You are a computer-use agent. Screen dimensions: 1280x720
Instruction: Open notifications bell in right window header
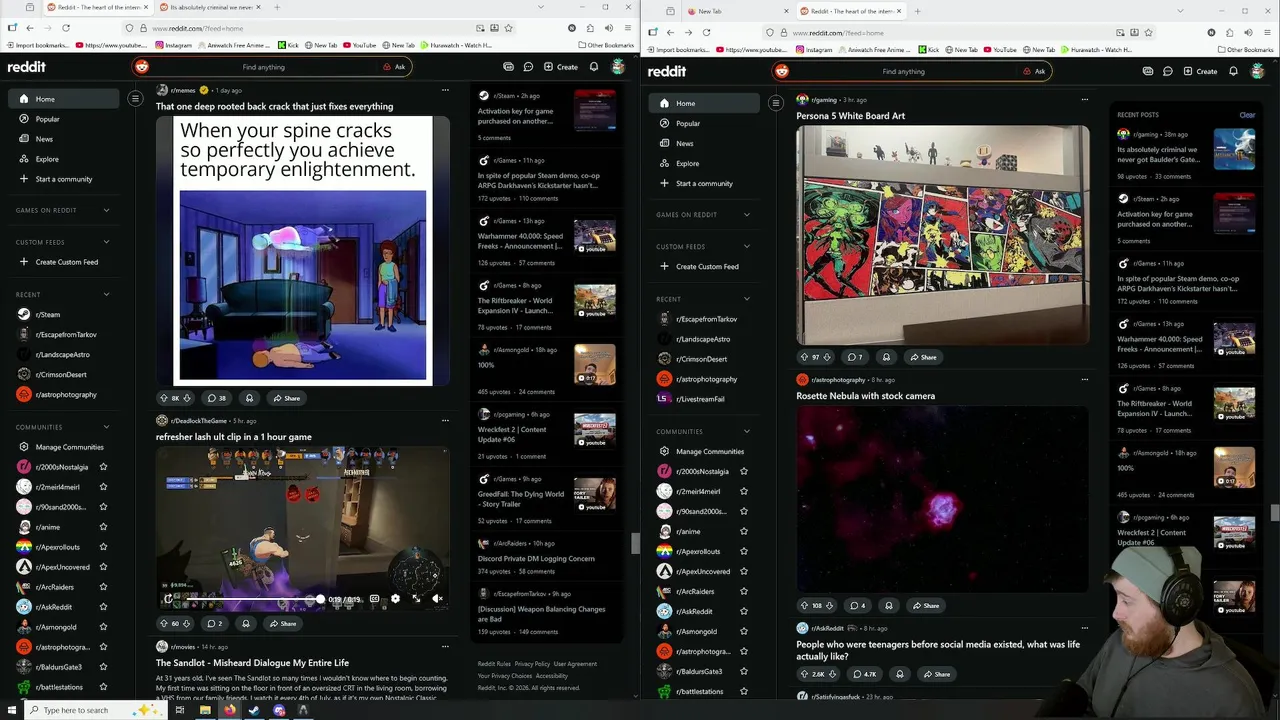coord(1233,71)
